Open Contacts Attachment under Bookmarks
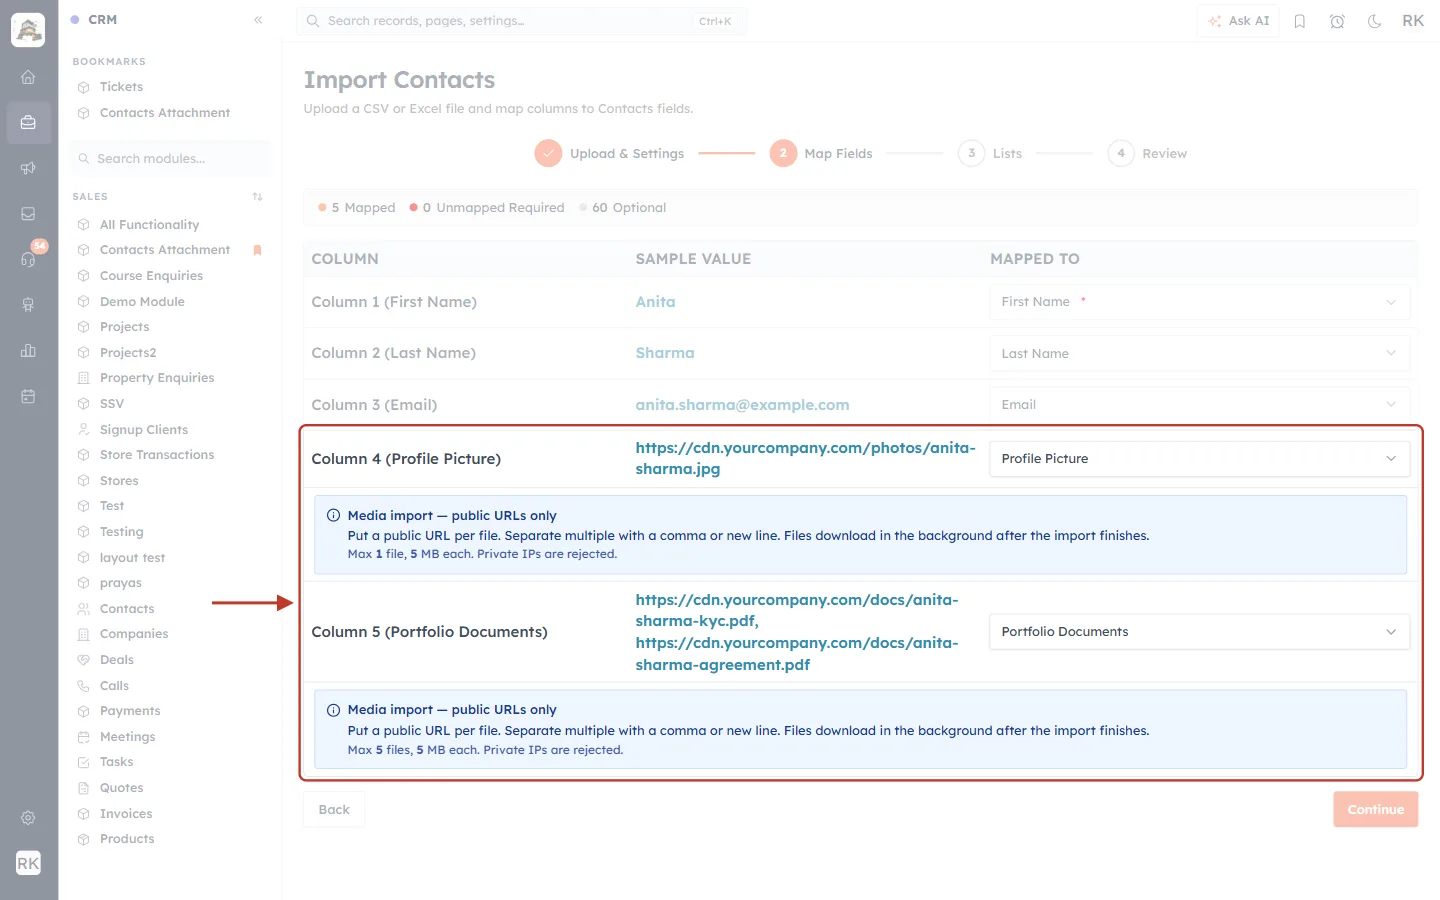This screenshot has height=900, width=1440. (165, 113)
